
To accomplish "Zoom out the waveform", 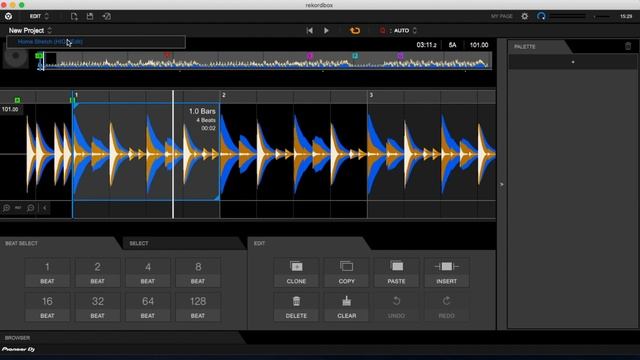I will 31,208.
